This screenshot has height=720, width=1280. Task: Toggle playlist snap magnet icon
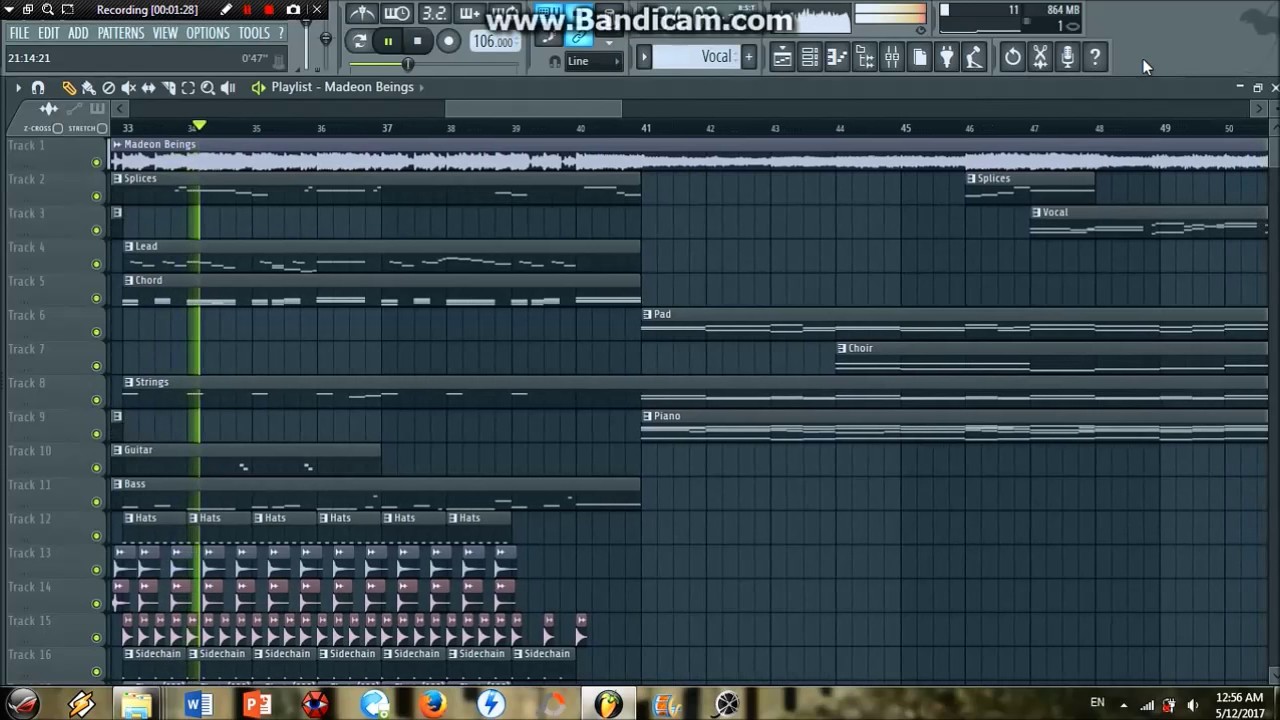[38, 88]
